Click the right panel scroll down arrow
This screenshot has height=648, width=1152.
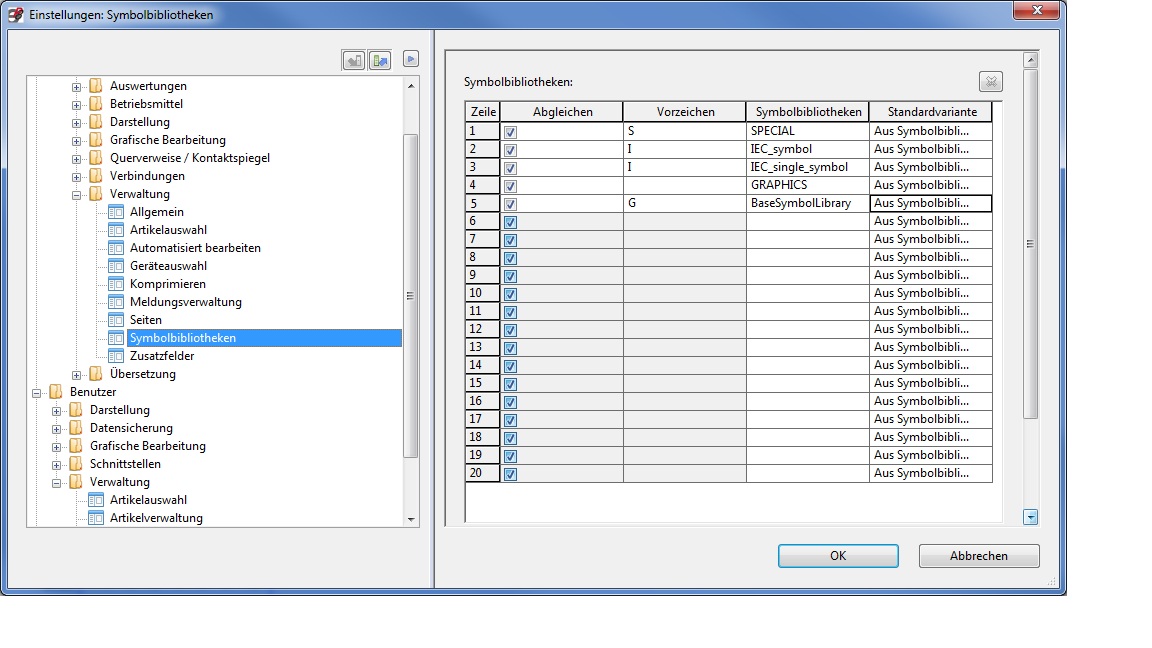[1030, 517]
